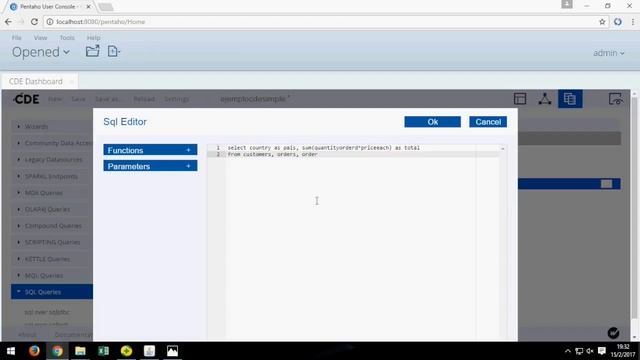Image resolution: width=640 pixels, height=360 pixels.
Task: Click Ok in the Sql Editor dialog
Action: [x=432, y=122]
